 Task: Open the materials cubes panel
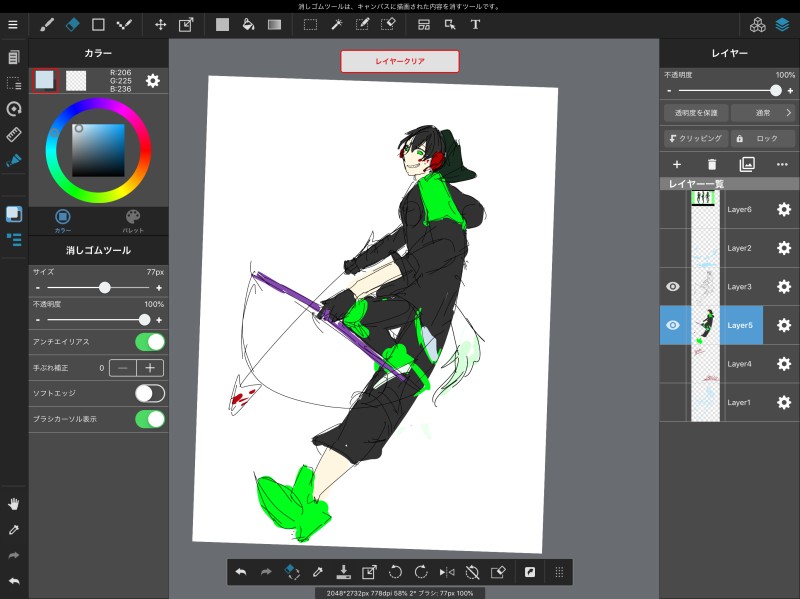[757, 24]
